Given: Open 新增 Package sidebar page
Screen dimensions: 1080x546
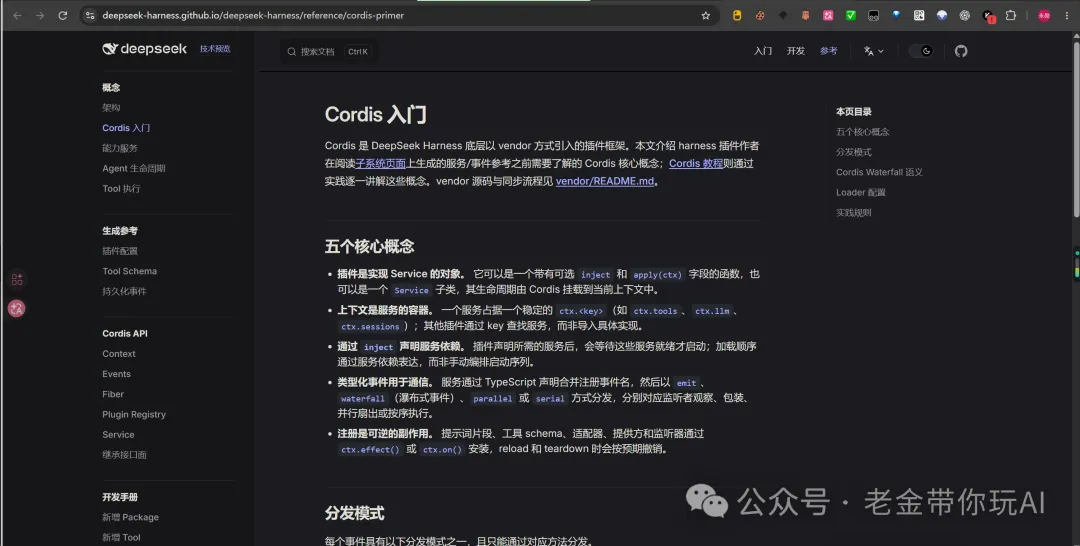Looking at the screenshot, I should (130, 517).
